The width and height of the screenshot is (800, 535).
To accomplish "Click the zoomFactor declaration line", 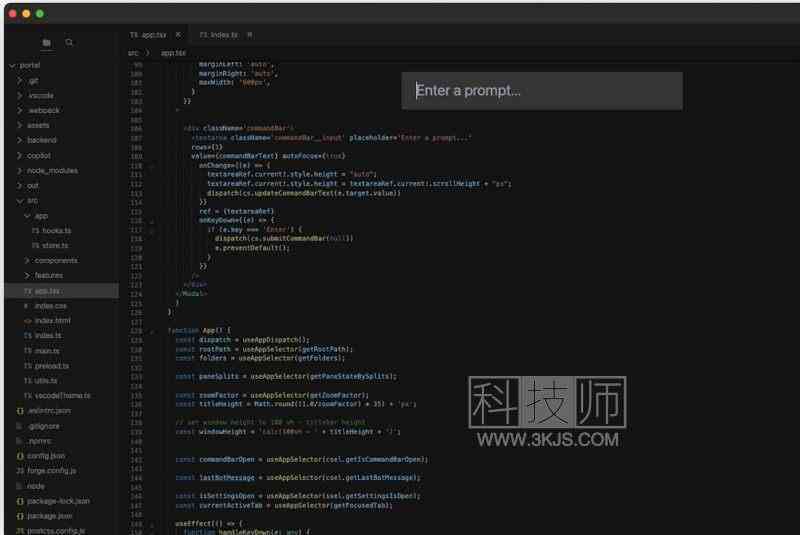I will coord(272,395).
